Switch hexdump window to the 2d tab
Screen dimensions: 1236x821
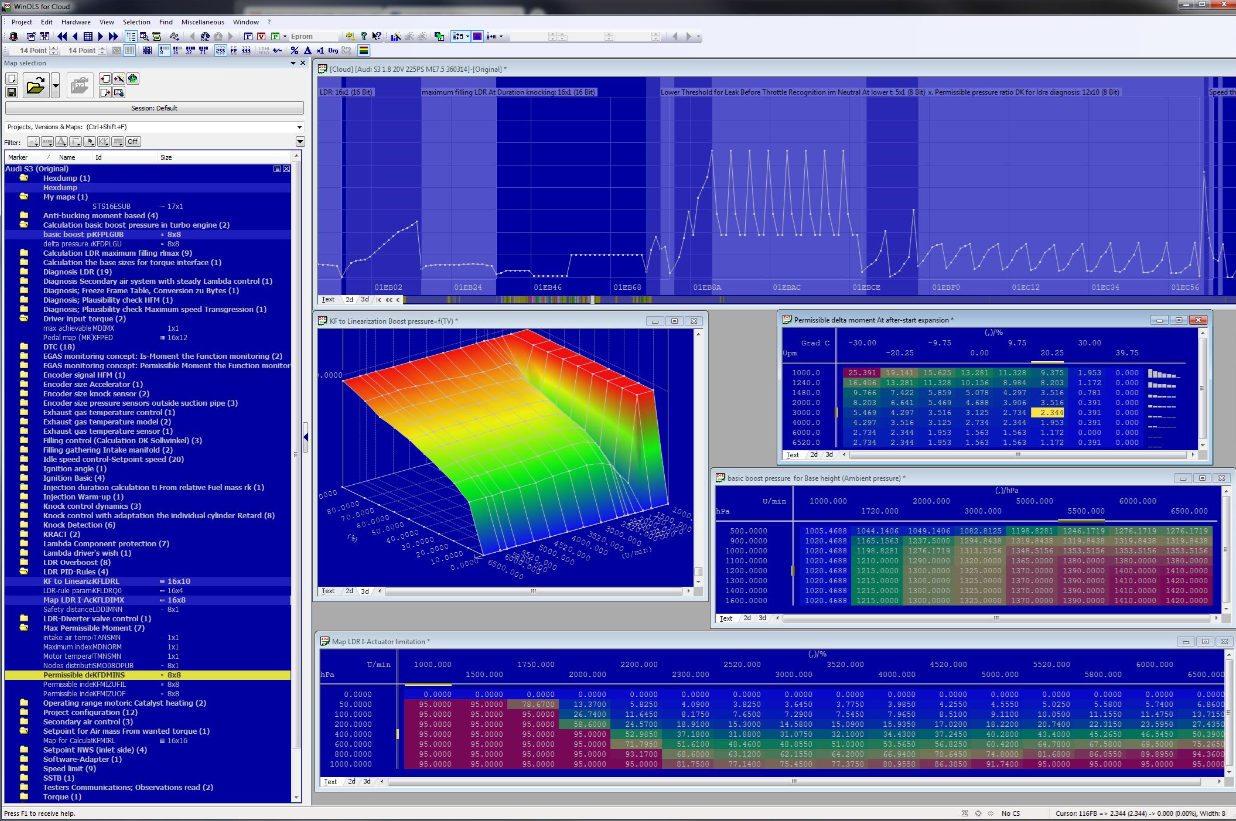click(x=349, y=299)
